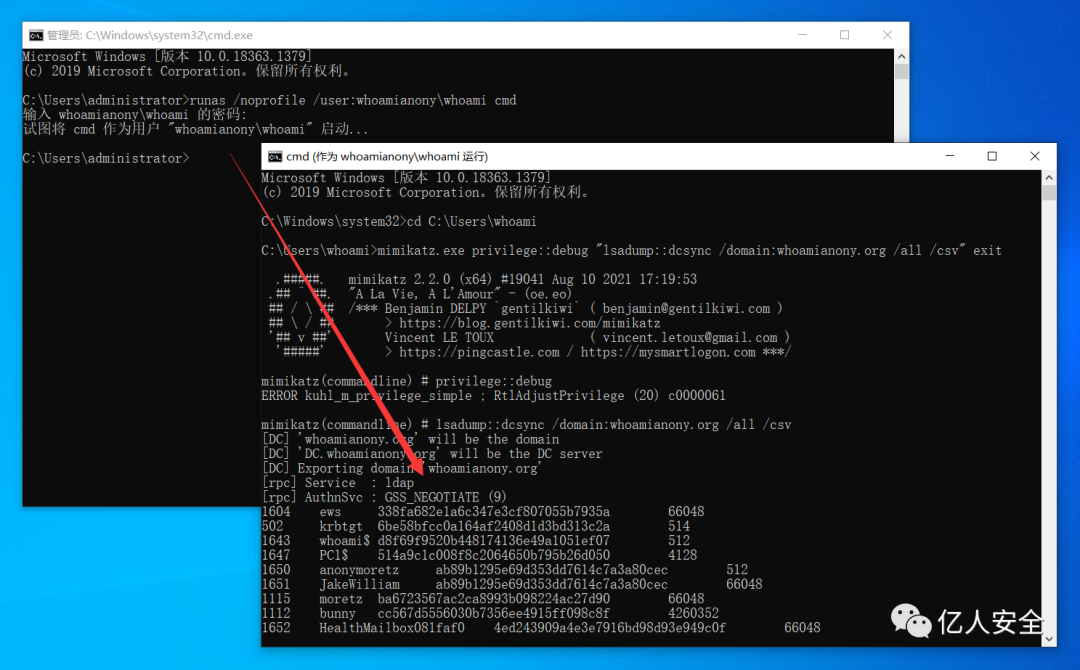Click the 'AuthnSvc : GSS_NEGOTIATE (9)' line

point(384,497)
